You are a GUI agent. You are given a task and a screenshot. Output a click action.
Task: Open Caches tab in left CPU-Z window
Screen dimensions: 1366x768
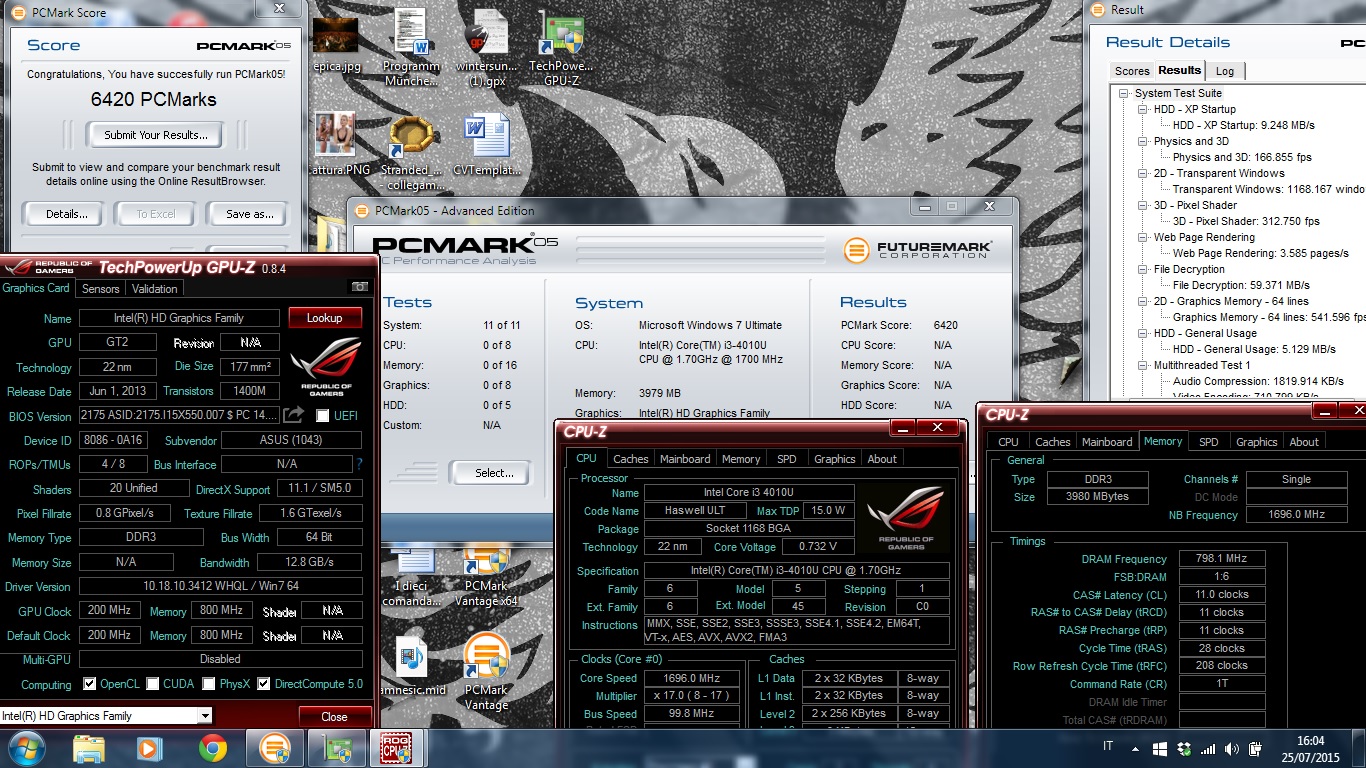click(631, 459)
